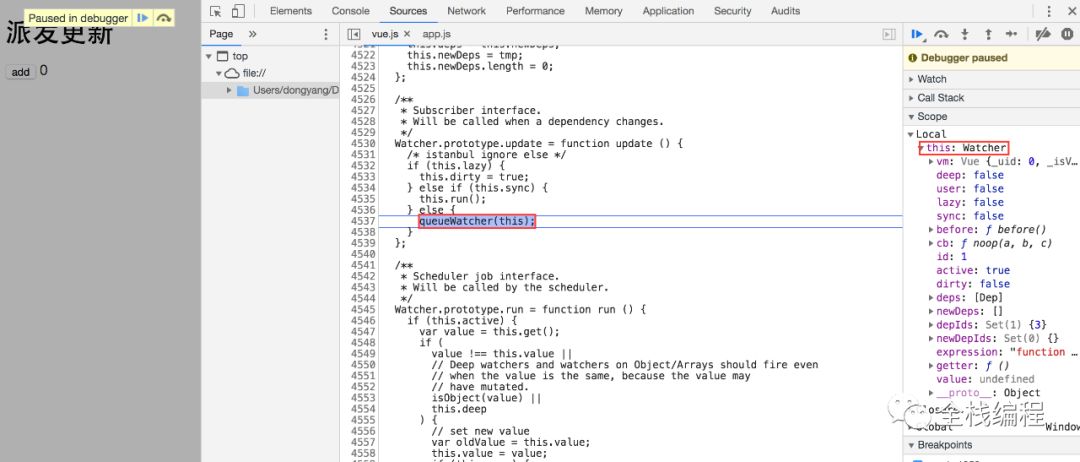Expand the before function property
1080x462 pixels.
click(x=931, y=229)
